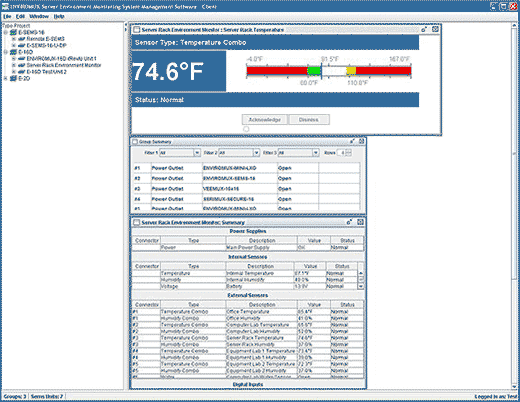Click maximize icon on Group Summary panel
The width and height of the screenshot is (520, 402).
coord(361,141)
